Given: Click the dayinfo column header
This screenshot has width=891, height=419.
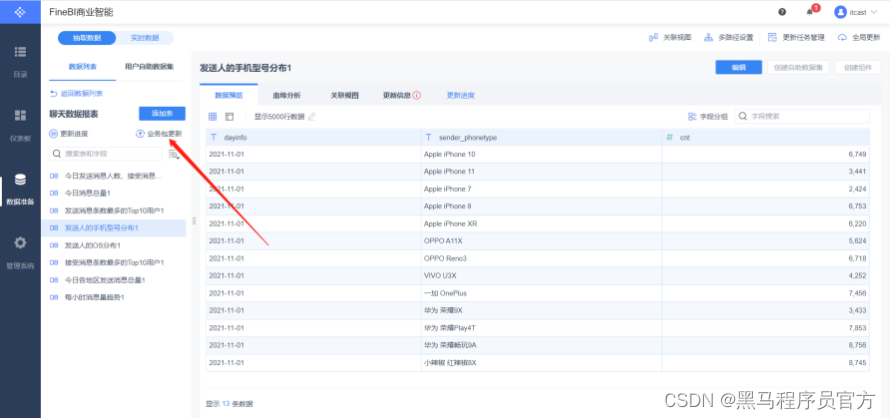Looking at the screenshot, I should coord(313,138).
